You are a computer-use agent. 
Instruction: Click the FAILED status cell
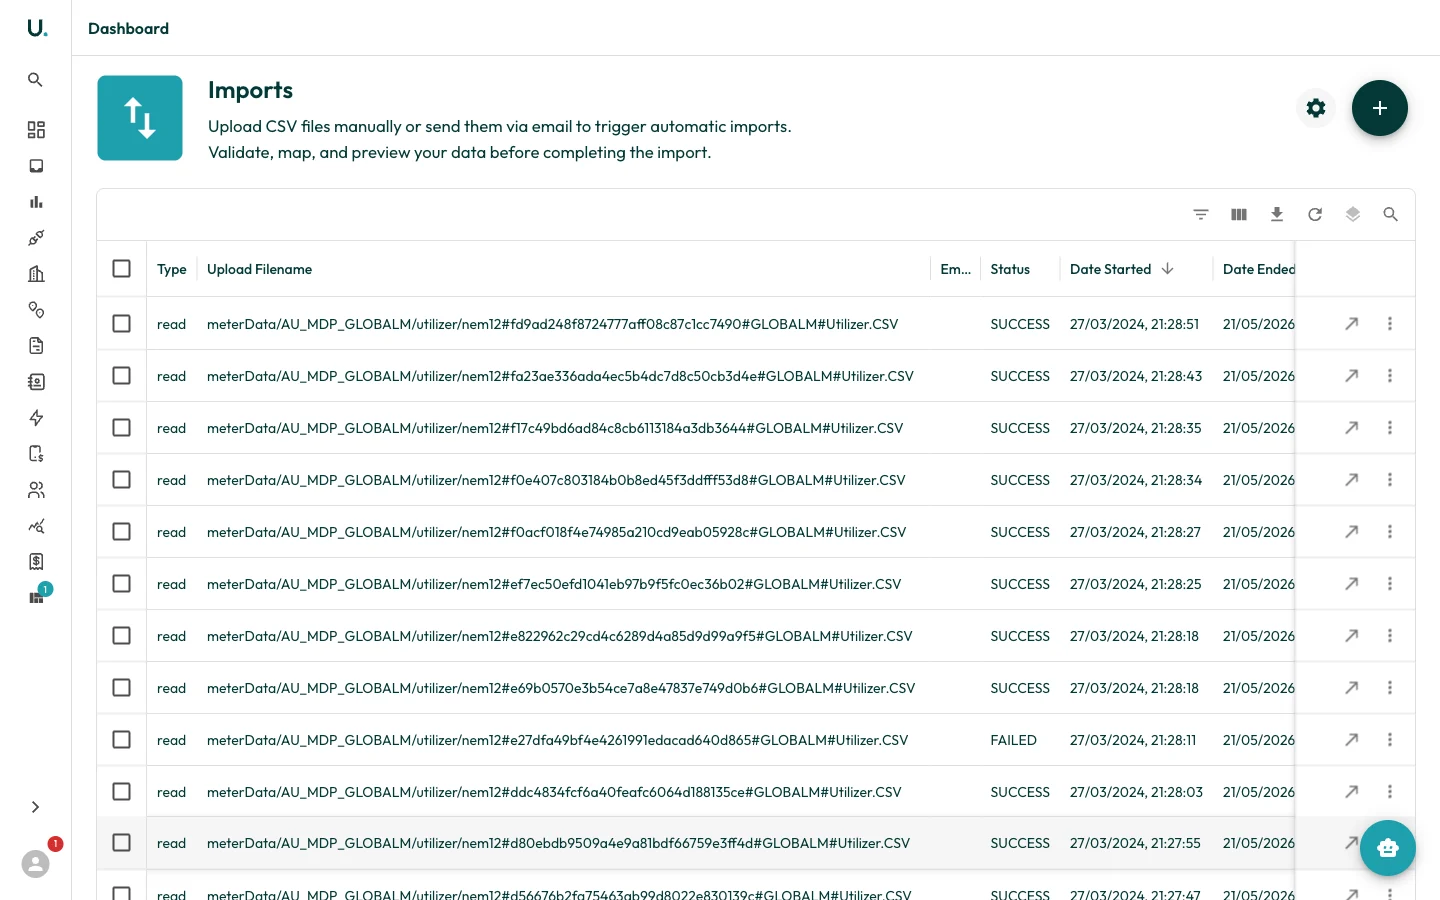tap(1013, 740)
